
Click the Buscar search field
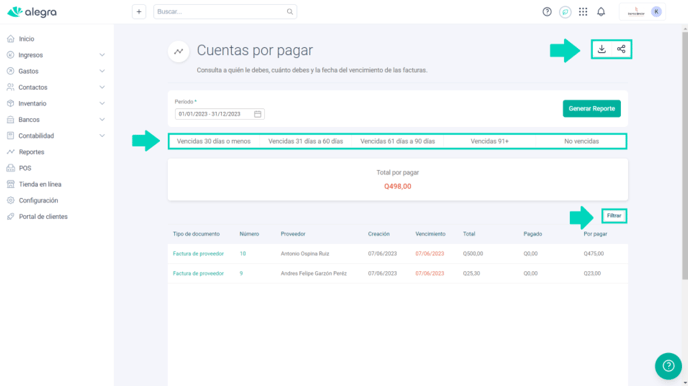point(225,12)
